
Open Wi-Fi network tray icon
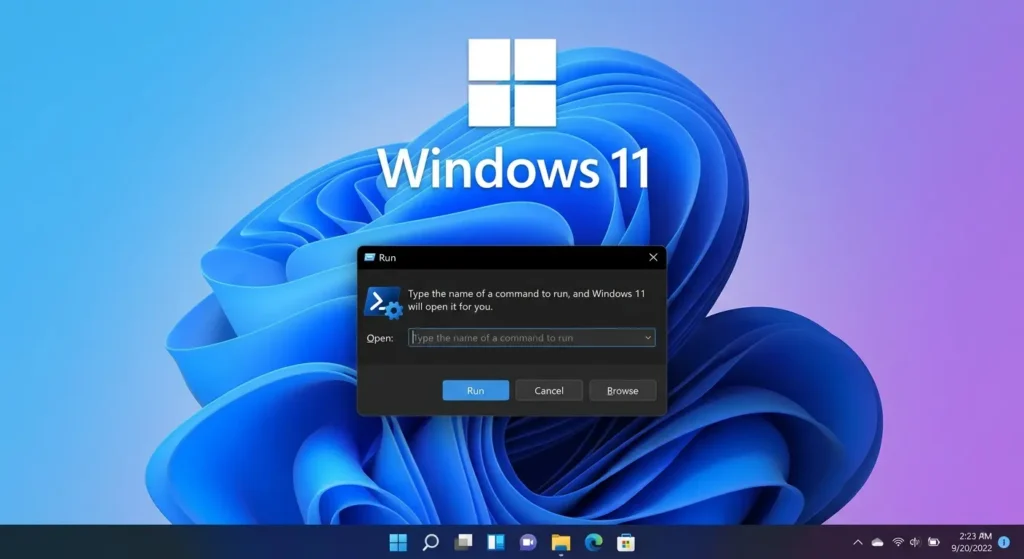coord(898,542)
